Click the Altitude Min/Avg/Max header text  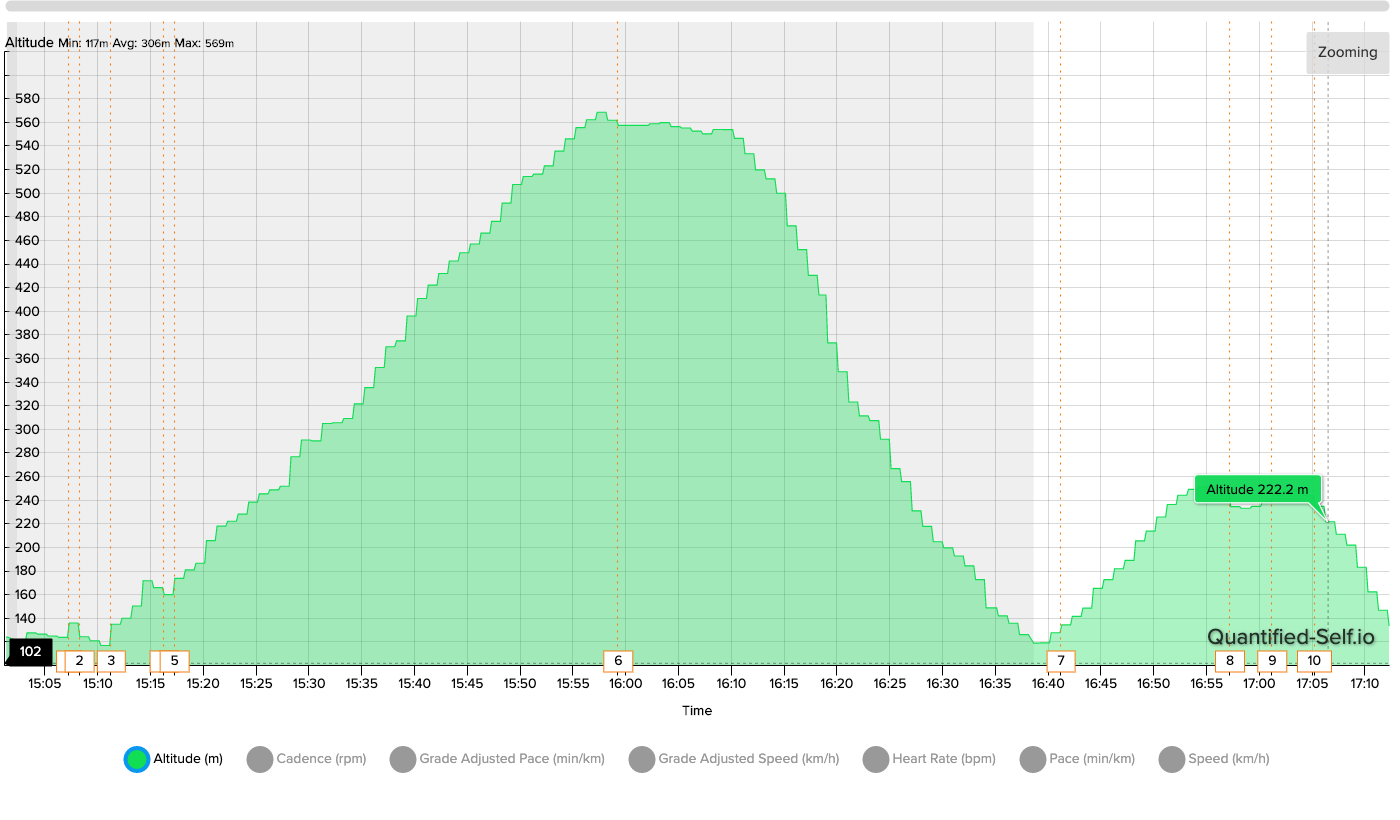pos(120,43)
